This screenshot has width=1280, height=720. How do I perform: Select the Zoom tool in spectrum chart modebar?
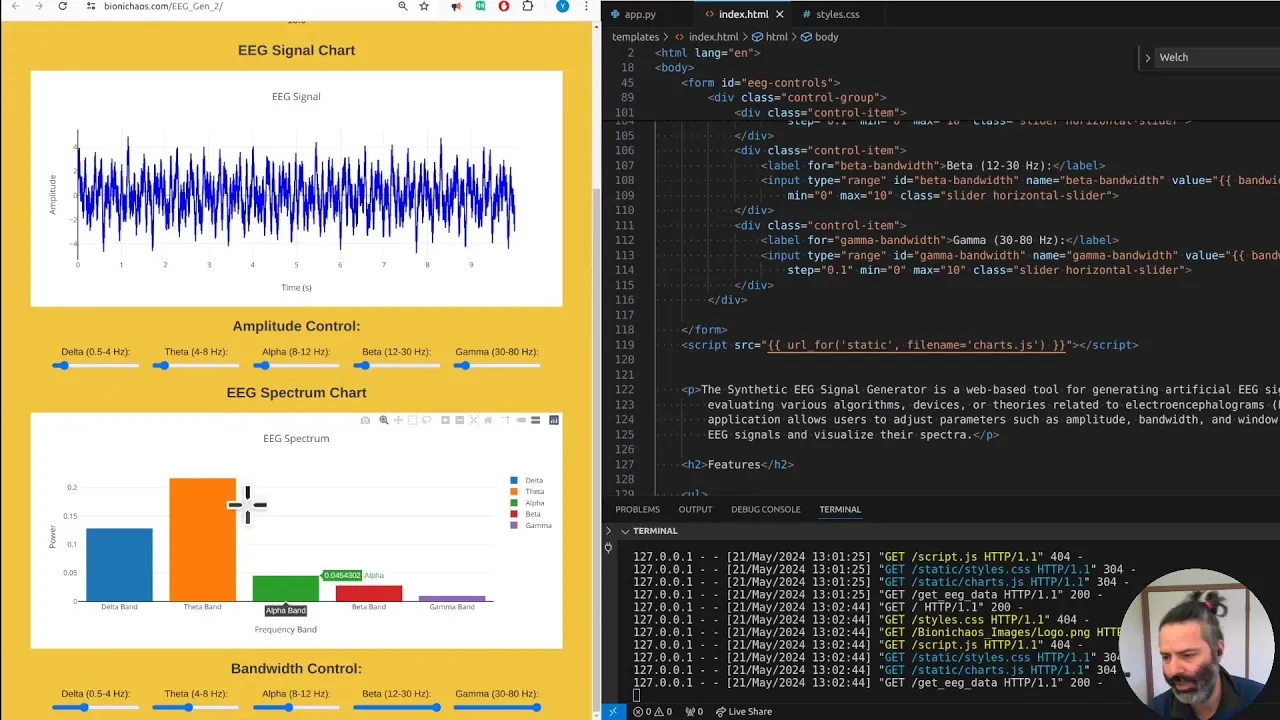click(384, 420)
